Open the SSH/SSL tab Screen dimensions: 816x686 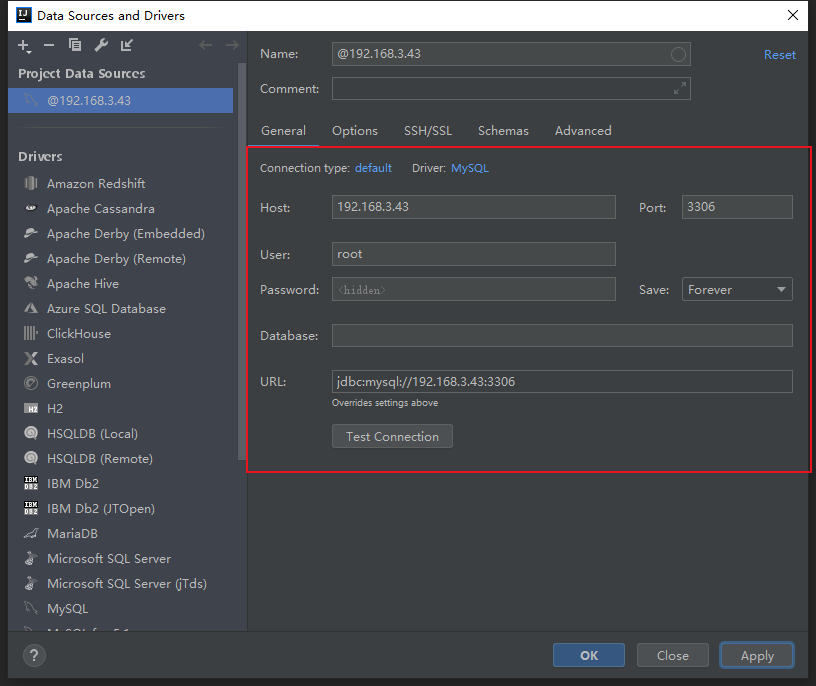tap(428, 131)
